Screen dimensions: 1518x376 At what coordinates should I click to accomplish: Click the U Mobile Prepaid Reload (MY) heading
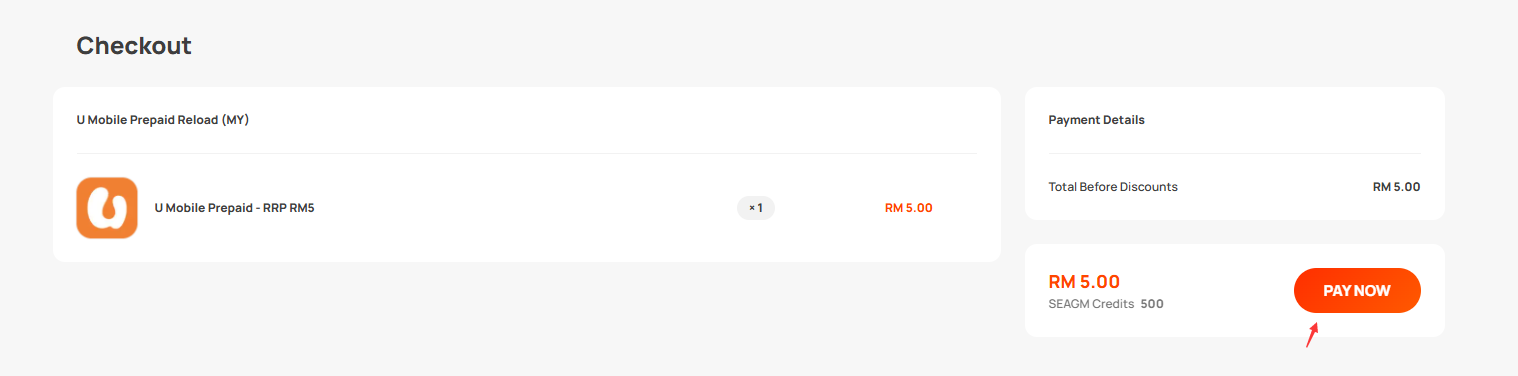[x=163, y=120]
